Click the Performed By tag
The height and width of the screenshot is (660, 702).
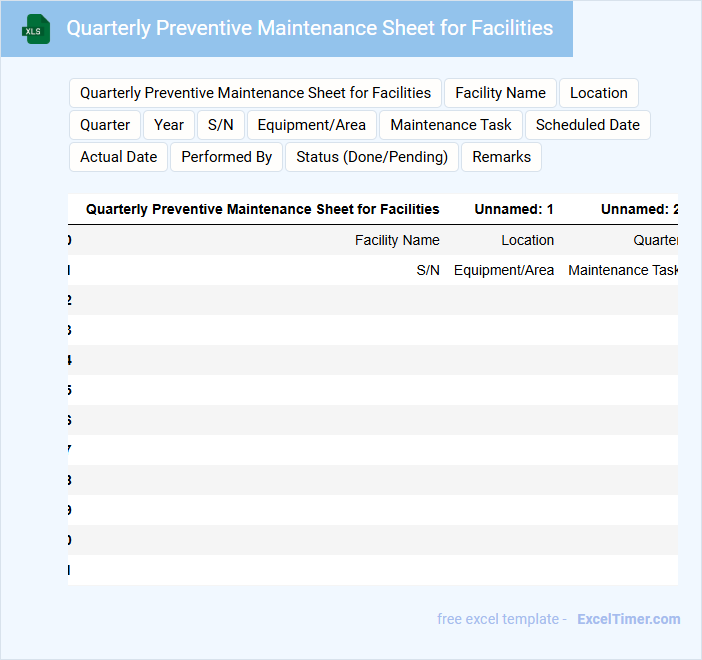point(226,157)
